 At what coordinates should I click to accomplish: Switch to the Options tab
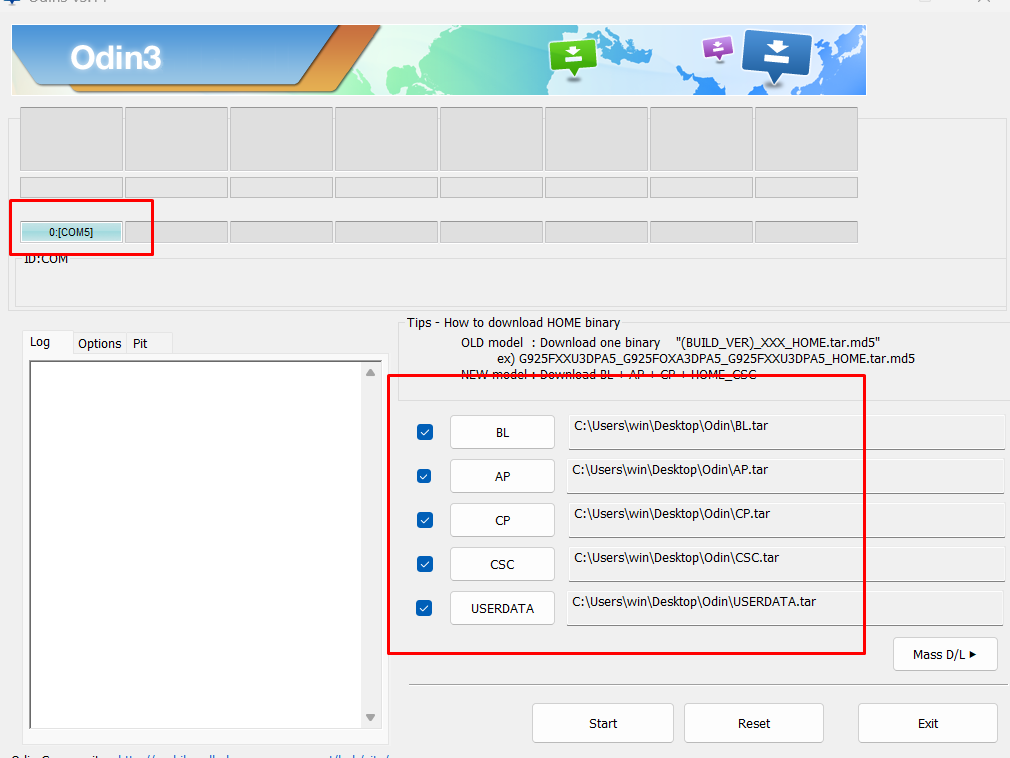100,343
